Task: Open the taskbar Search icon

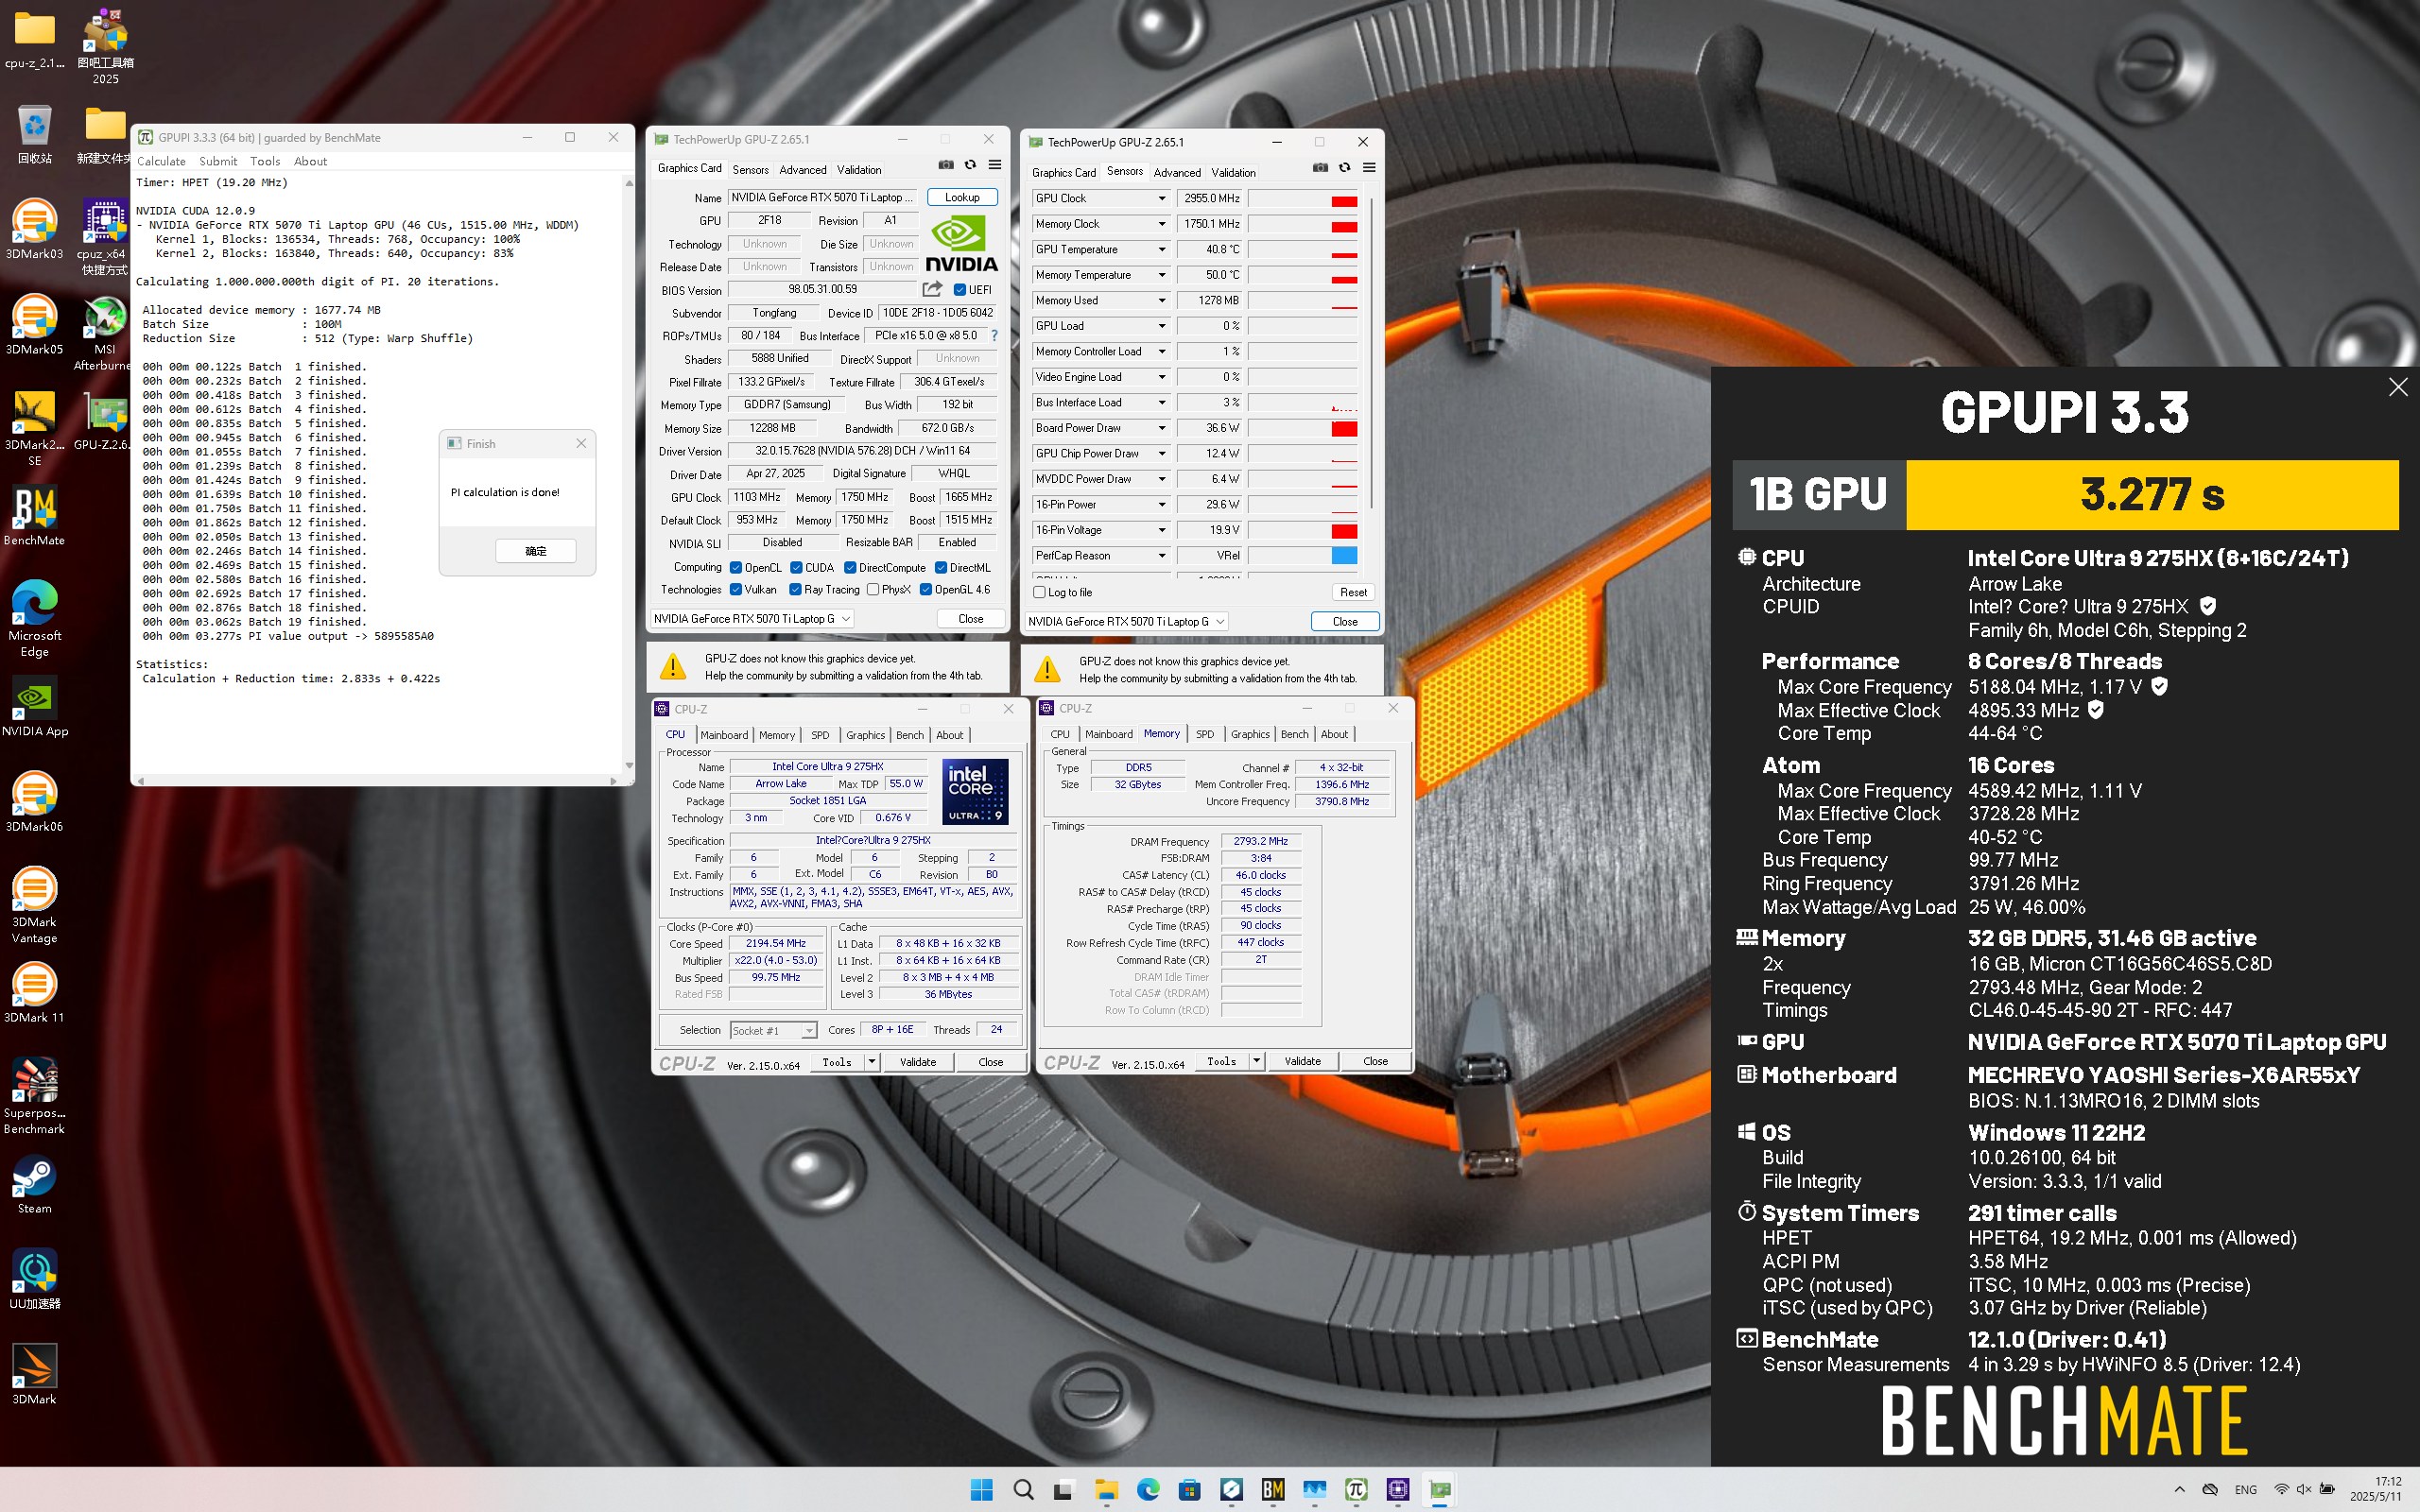Action: (1023, 1489)
